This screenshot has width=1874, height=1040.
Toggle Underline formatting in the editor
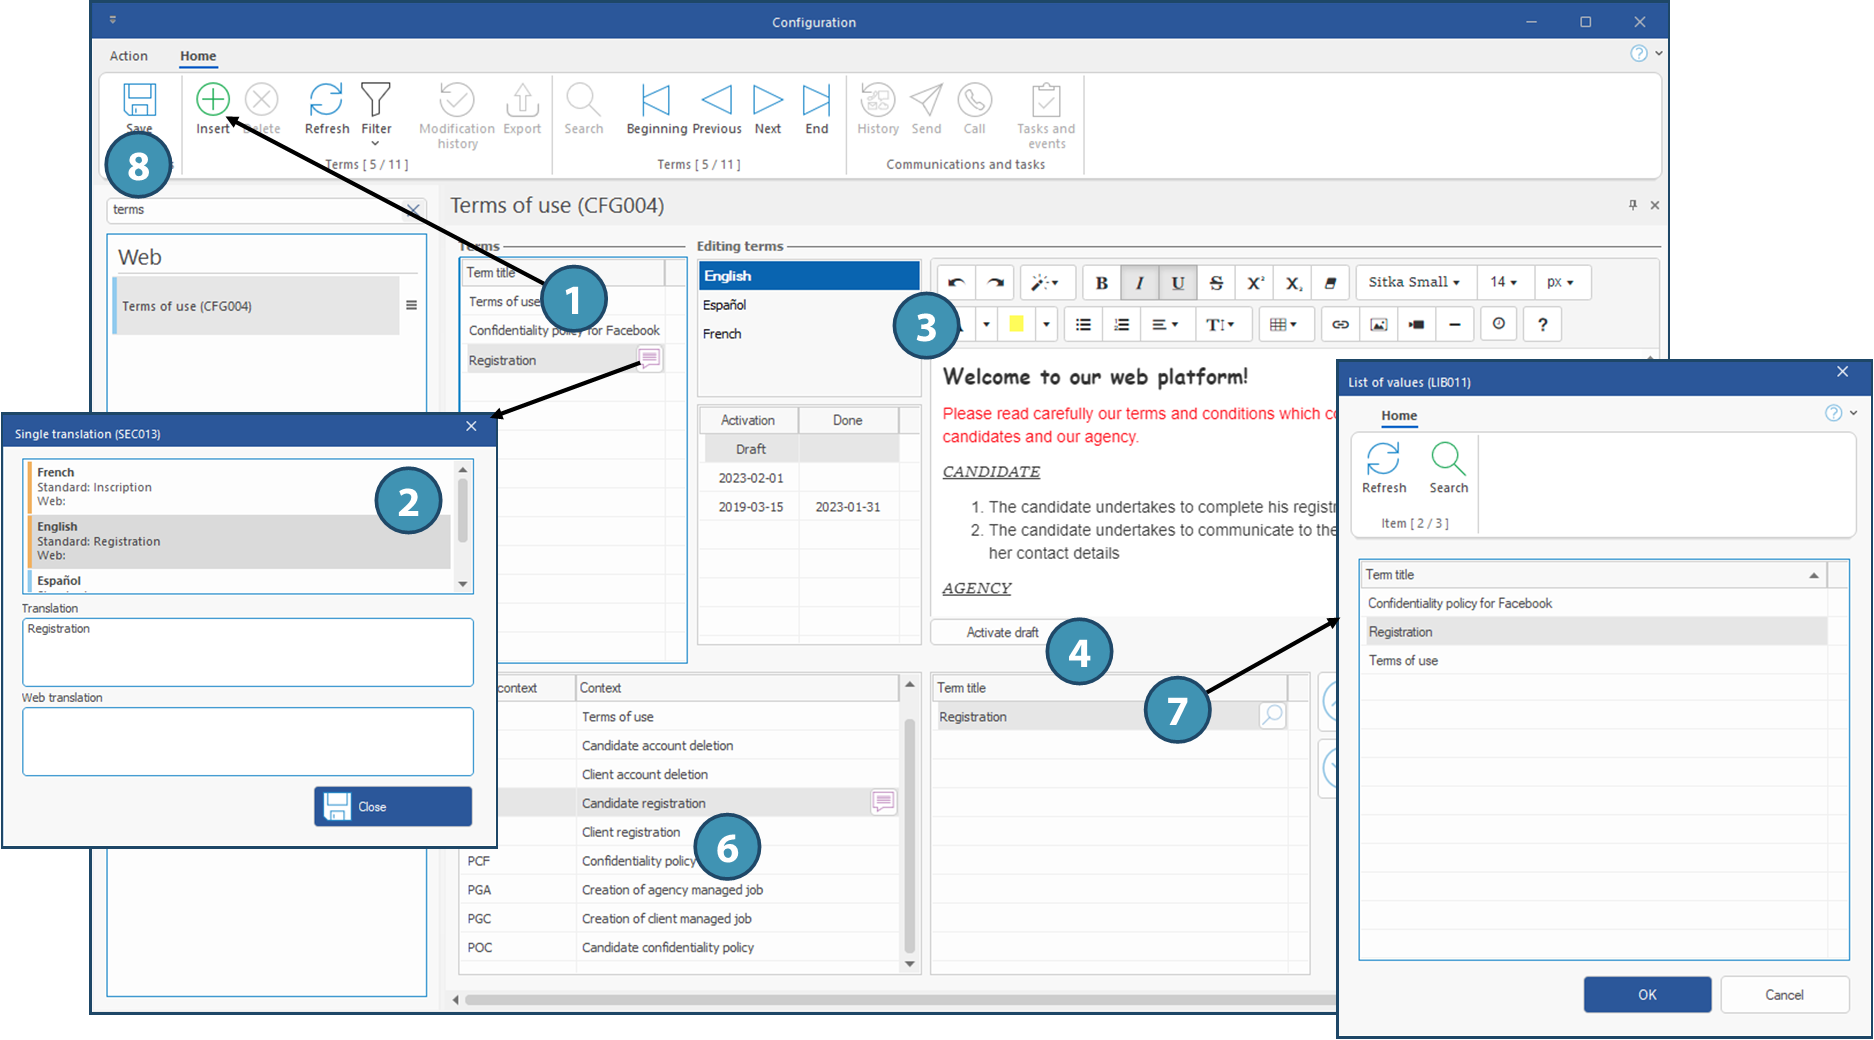click(x=1177, y=283)
